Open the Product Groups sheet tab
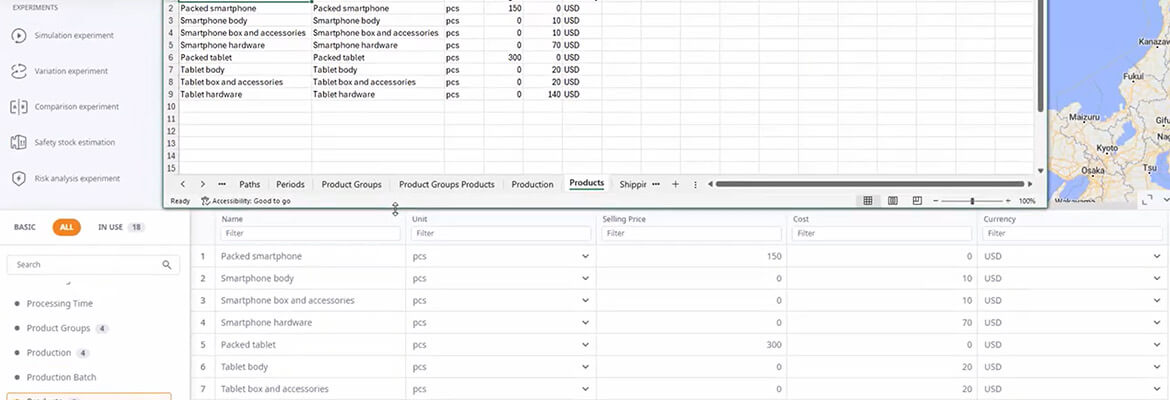Screen dimensions: 1170x400 click(351, 184)
